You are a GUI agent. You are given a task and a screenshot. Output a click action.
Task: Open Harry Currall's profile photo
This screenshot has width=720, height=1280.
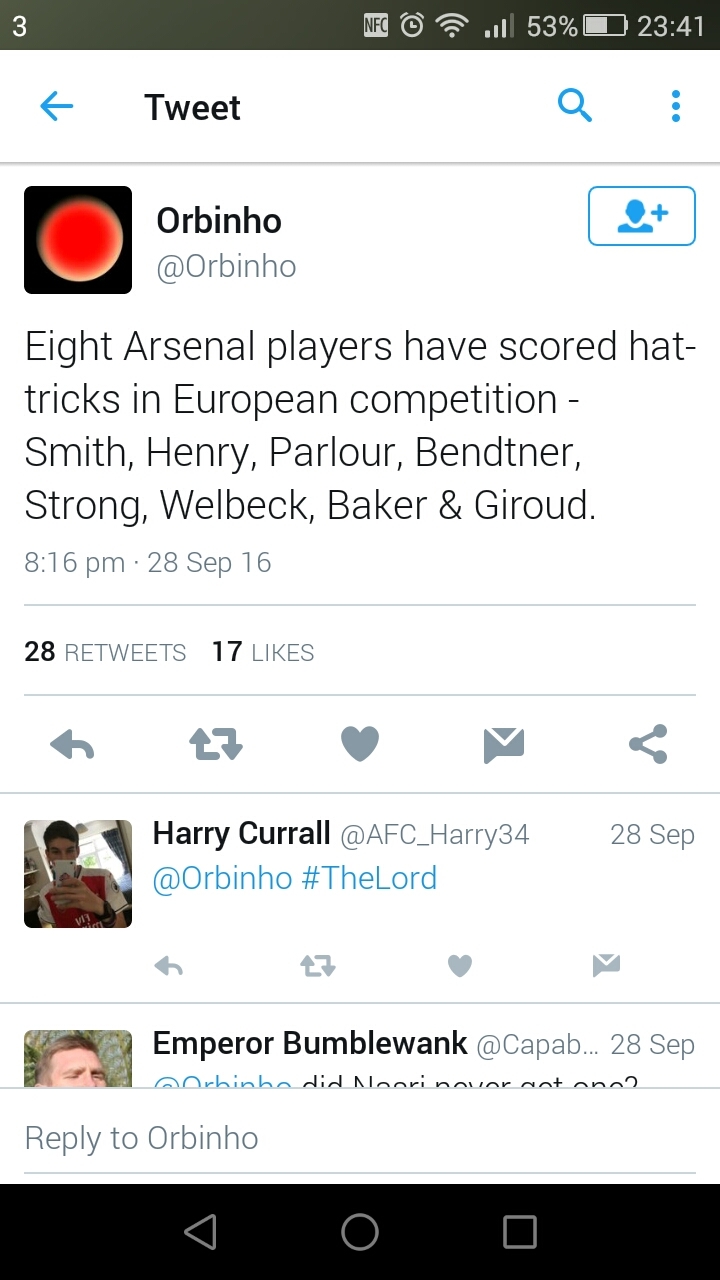pyautogui.click(x=78, y=874)
